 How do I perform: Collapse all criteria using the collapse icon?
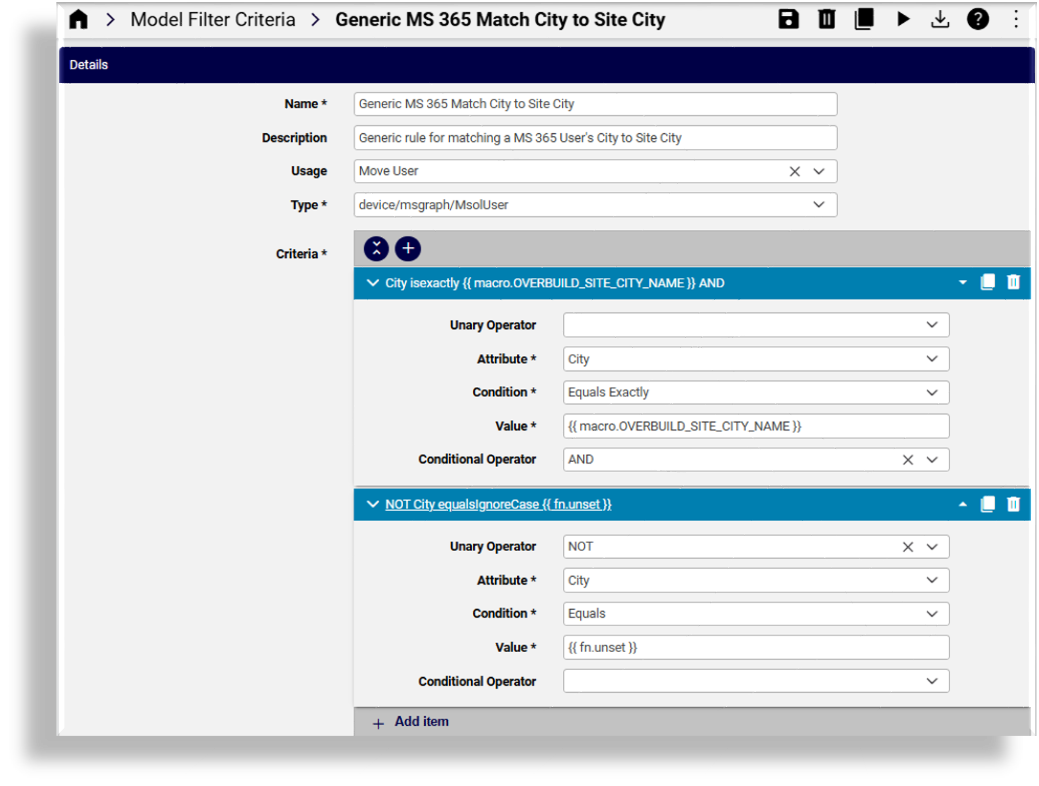376,248
